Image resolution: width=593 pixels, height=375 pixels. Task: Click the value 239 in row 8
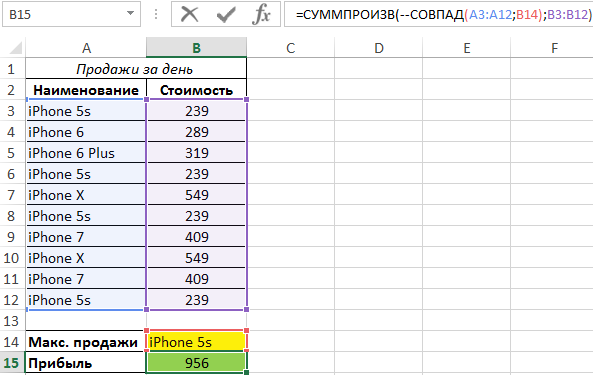click(197, 216)
